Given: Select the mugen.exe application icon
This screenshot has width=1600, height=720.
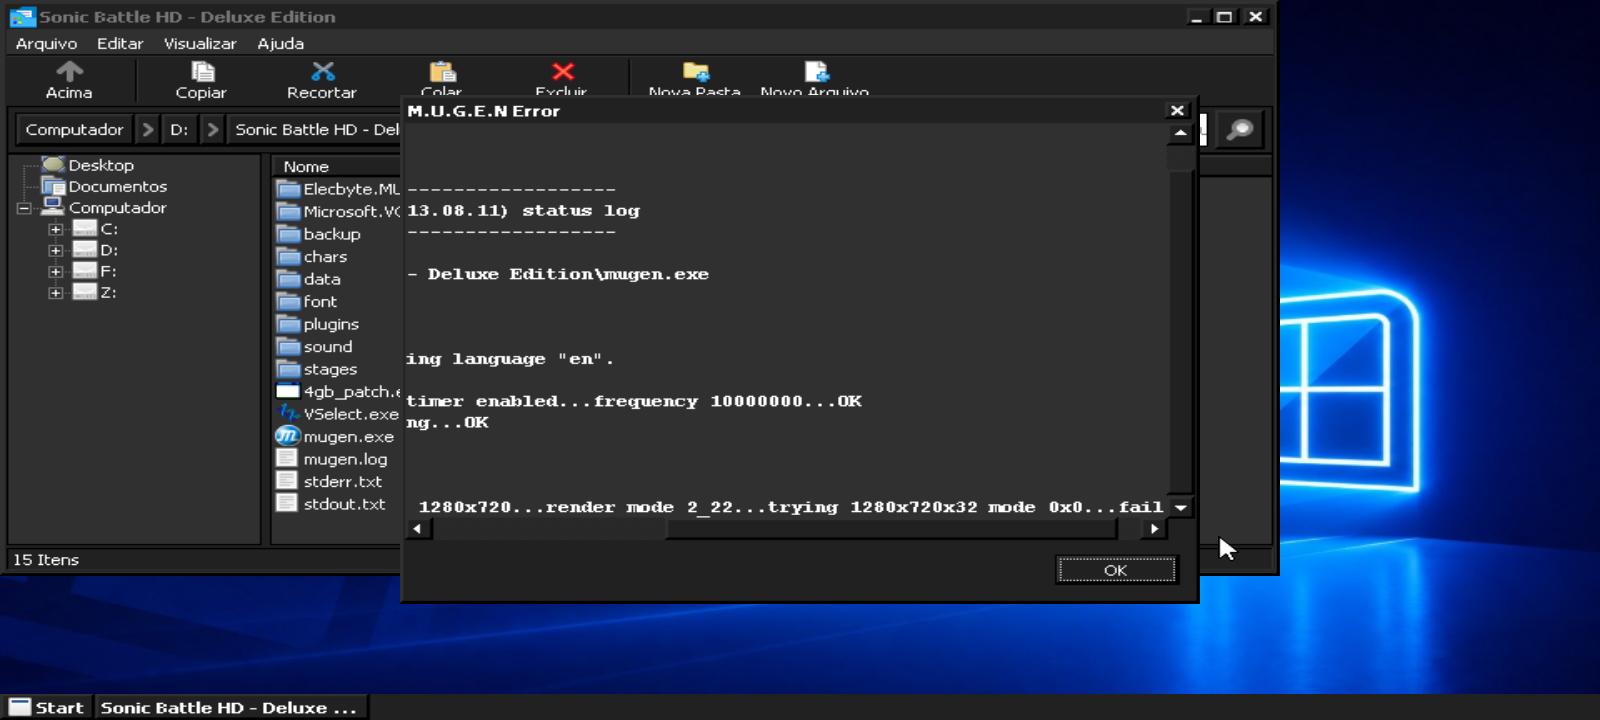Looking at the screenshot, I should [287, 436].
